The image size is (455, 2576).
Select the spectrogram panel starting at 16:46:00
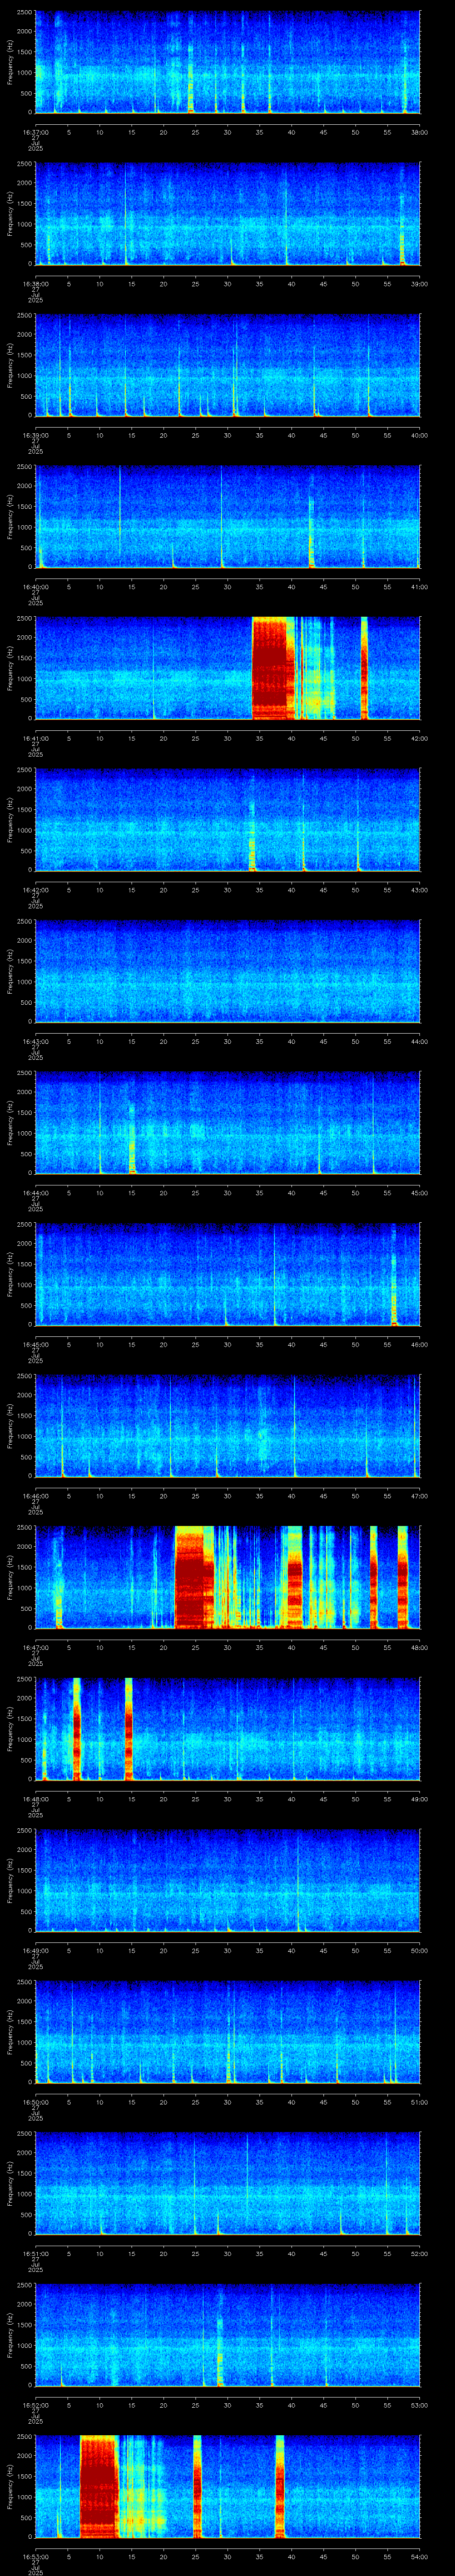coord(228,1426)
